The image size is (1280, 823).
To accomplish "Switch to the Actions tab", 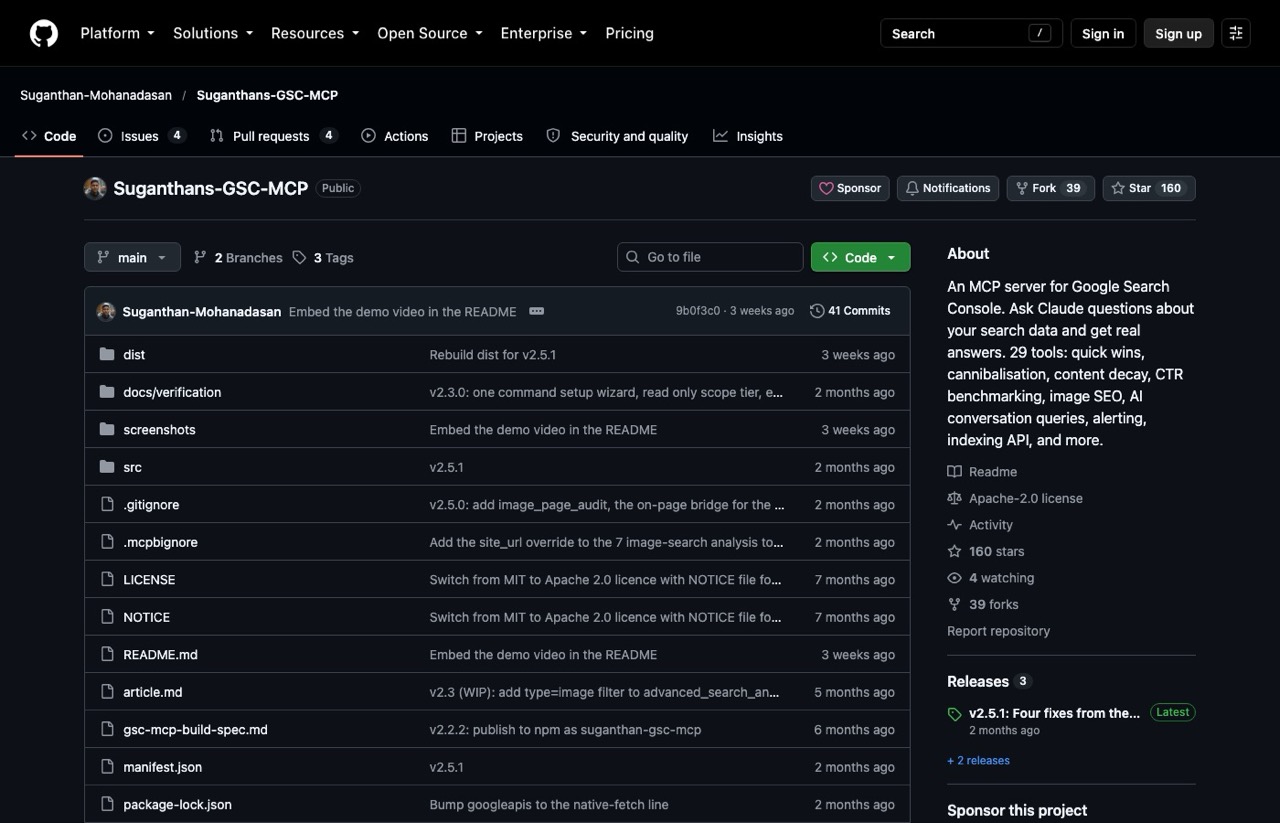I will [x=394, y=136].
